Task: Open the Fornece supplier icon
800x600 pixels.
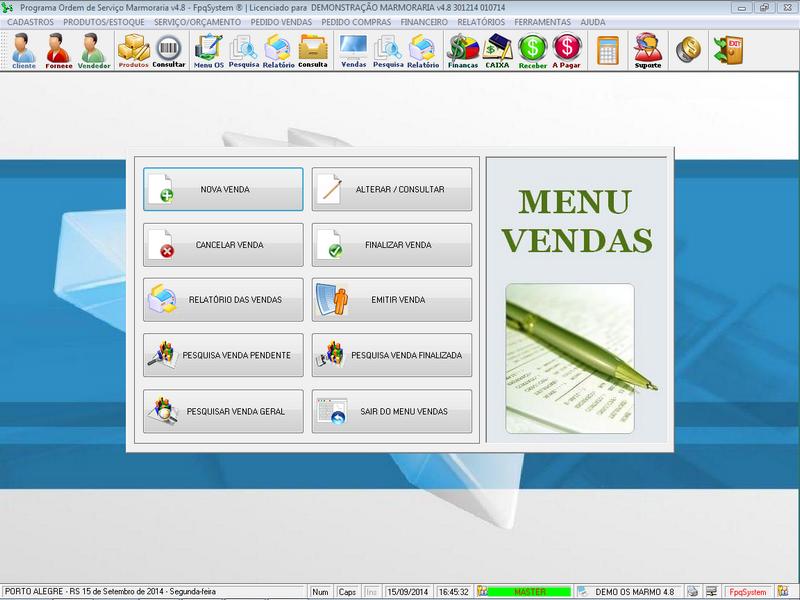Action: point(58,51)
